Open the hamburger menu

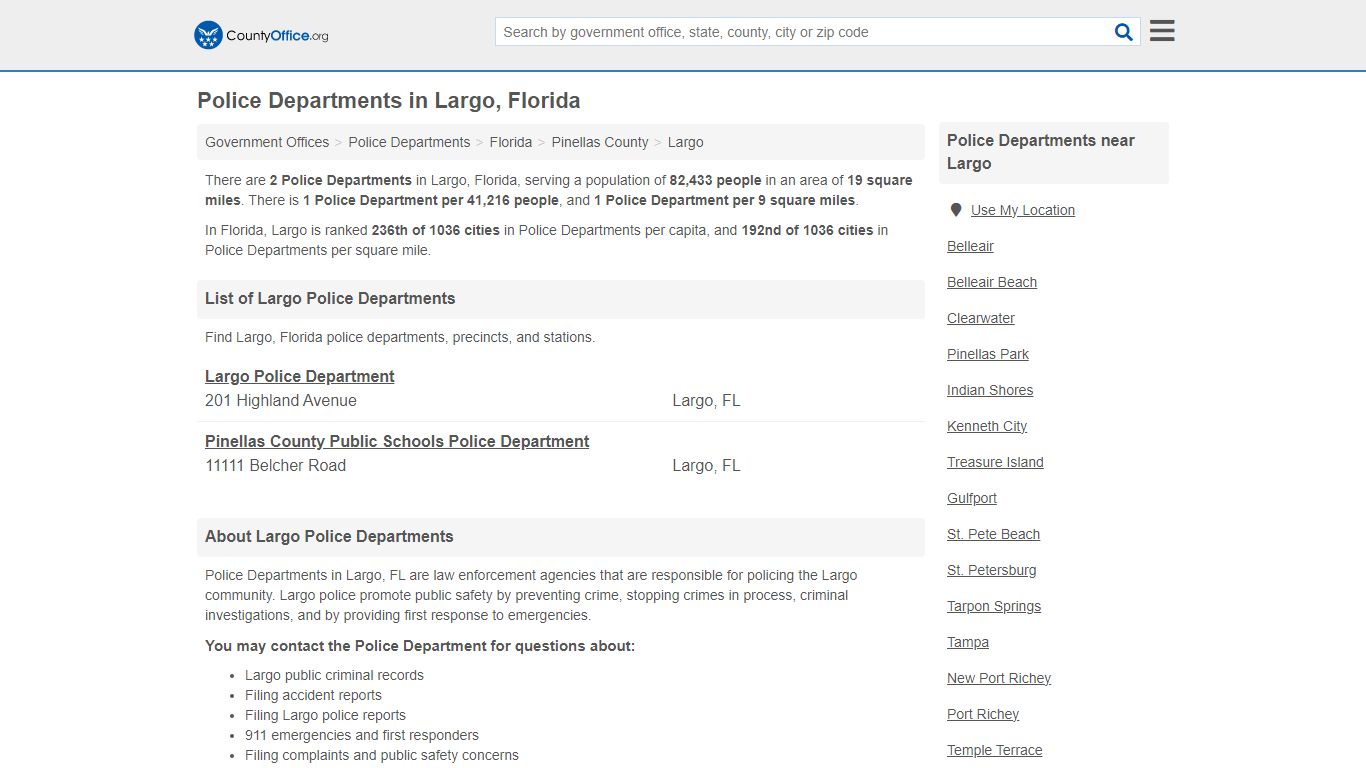coord(1162,31)
